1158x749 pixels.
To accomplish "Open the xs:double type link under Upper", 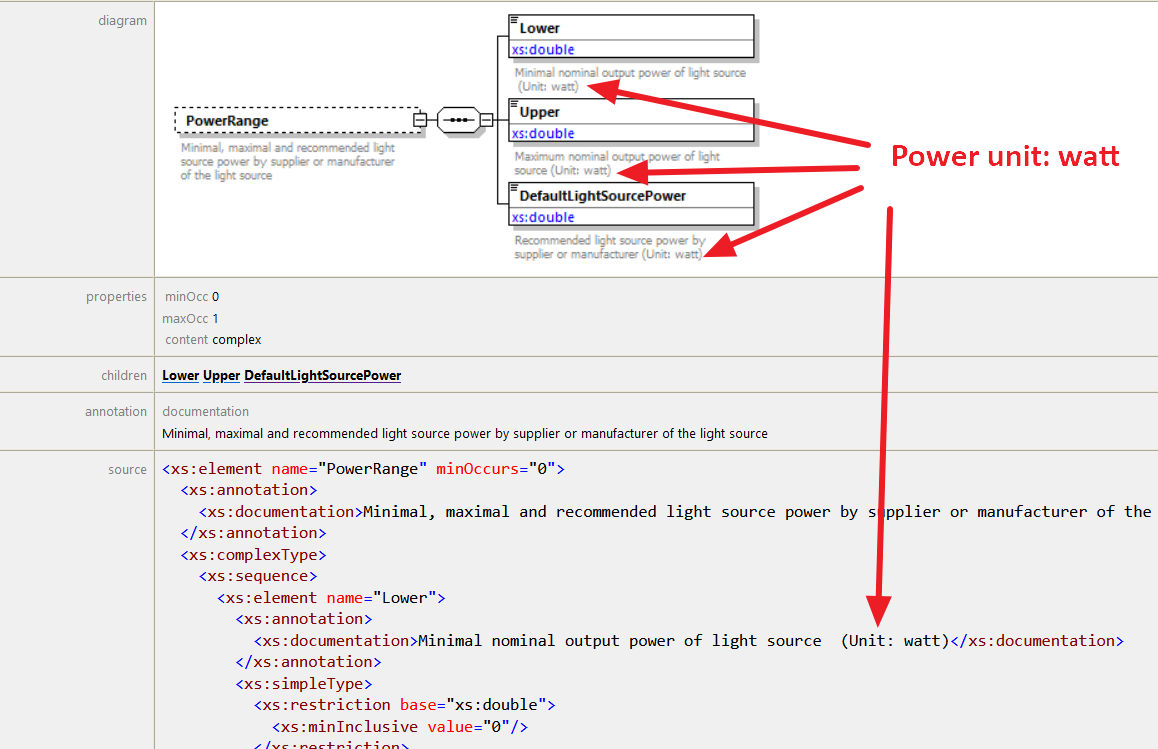I will click(x=543, y=134).
